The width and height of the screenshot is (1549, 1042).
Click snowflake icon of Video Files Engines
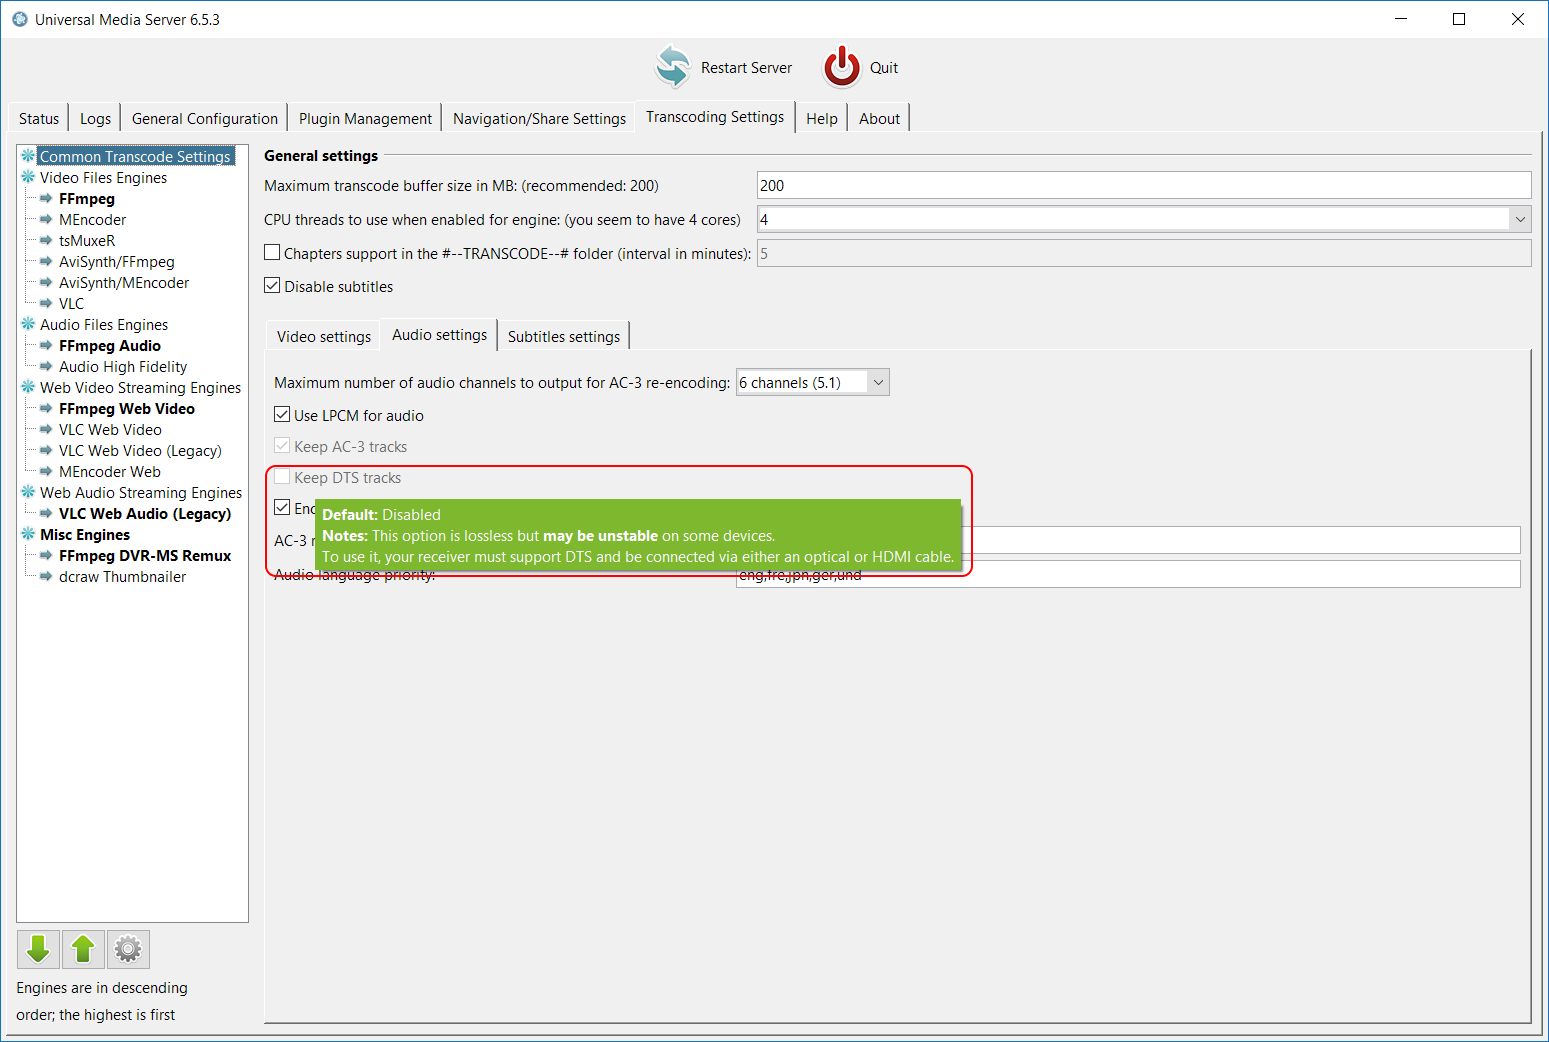28,177
